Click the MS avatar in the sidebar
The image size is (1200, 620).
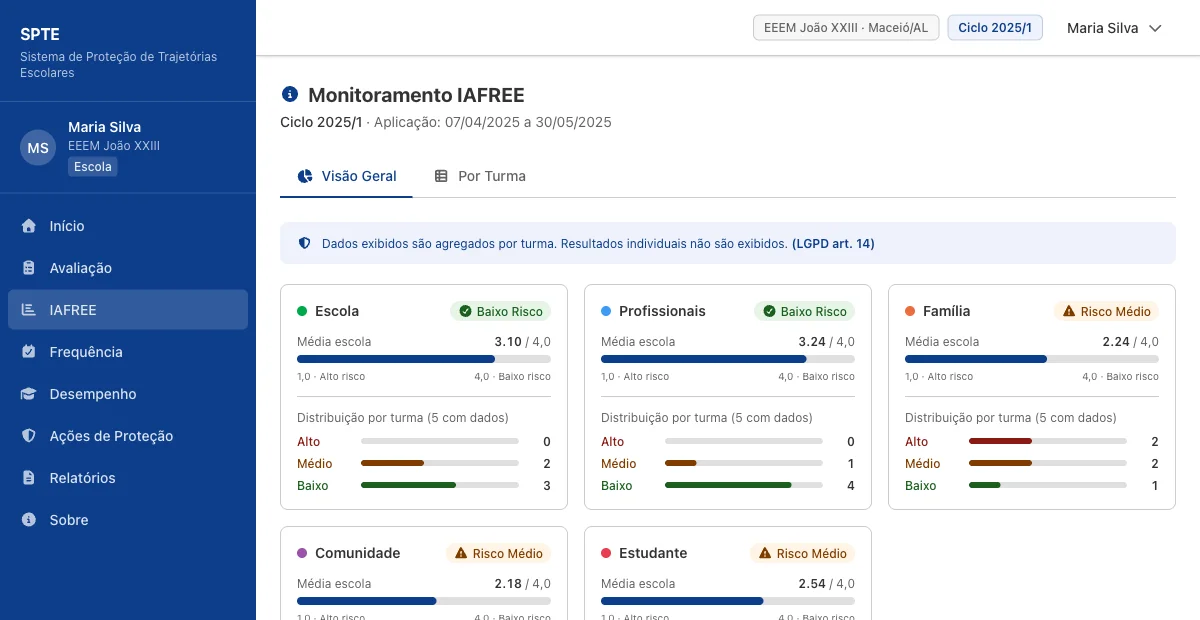pyautogui.click(x=38, y=148)
